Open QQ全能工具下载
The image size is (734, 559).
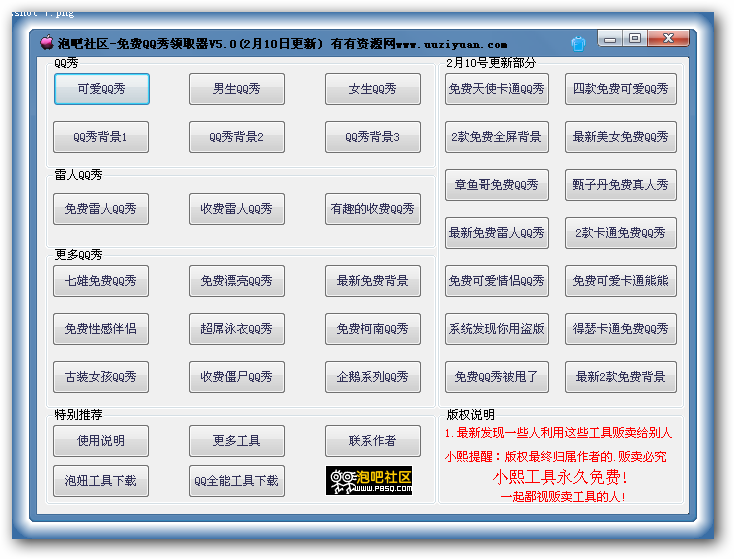tap(237, 481)
